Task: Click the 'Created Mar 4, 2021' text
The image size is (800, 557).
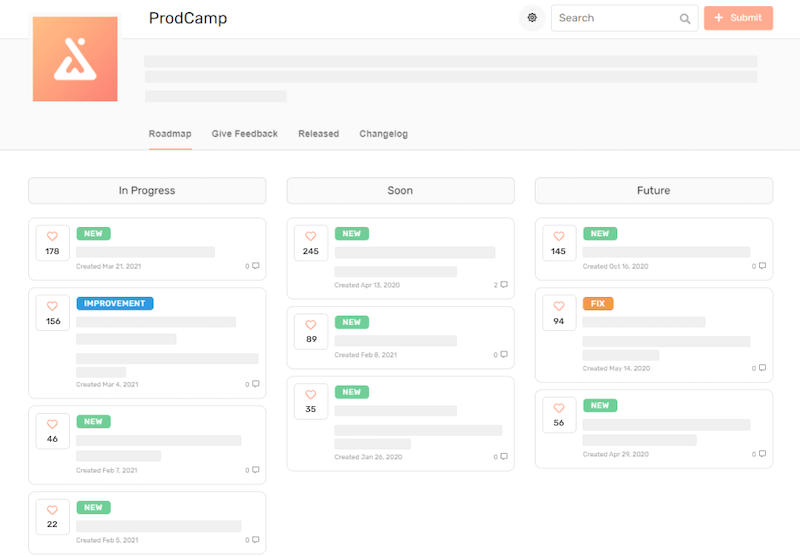Action: (107, 385)
